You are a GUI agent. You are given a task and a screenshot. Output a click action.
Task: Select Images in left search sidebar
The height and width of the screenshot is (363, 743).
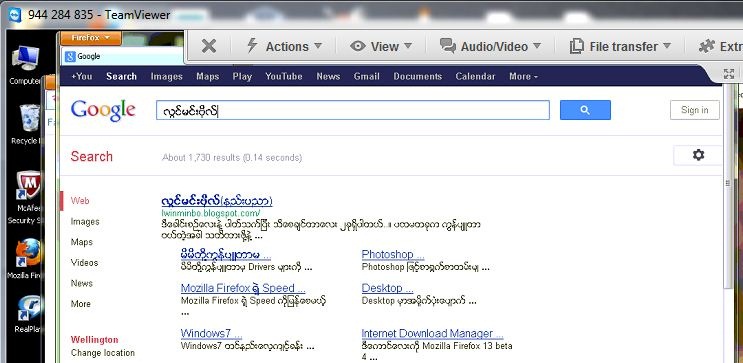tap(85, 221)
